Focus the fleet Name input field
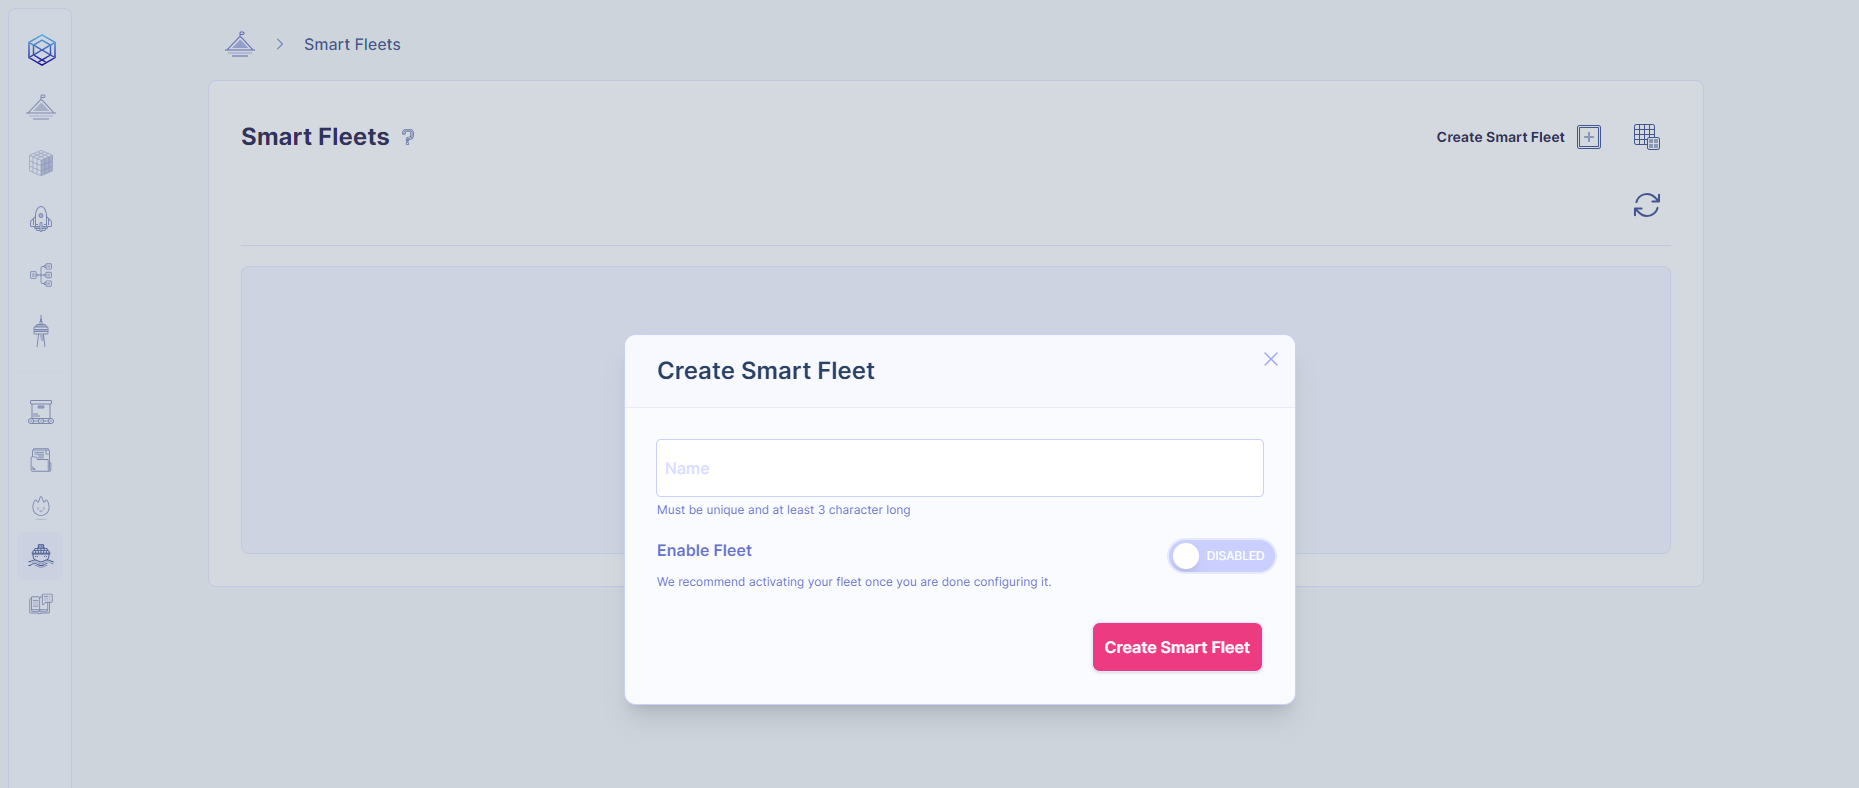Screen dimensions: 1859x788 [x=959, y=468]
